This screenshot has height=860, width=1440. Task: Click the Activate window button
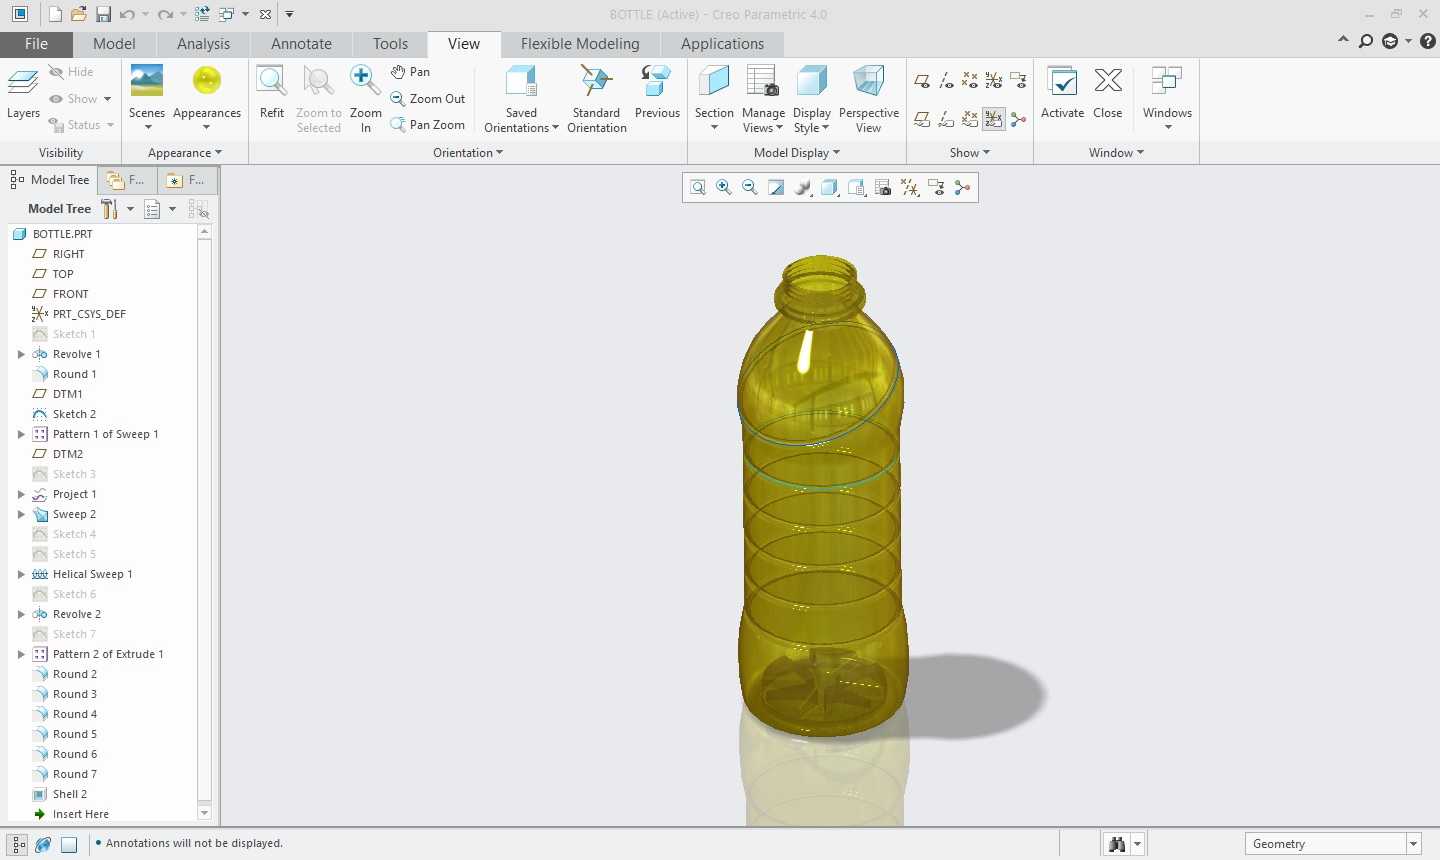tap(1062, 93)
